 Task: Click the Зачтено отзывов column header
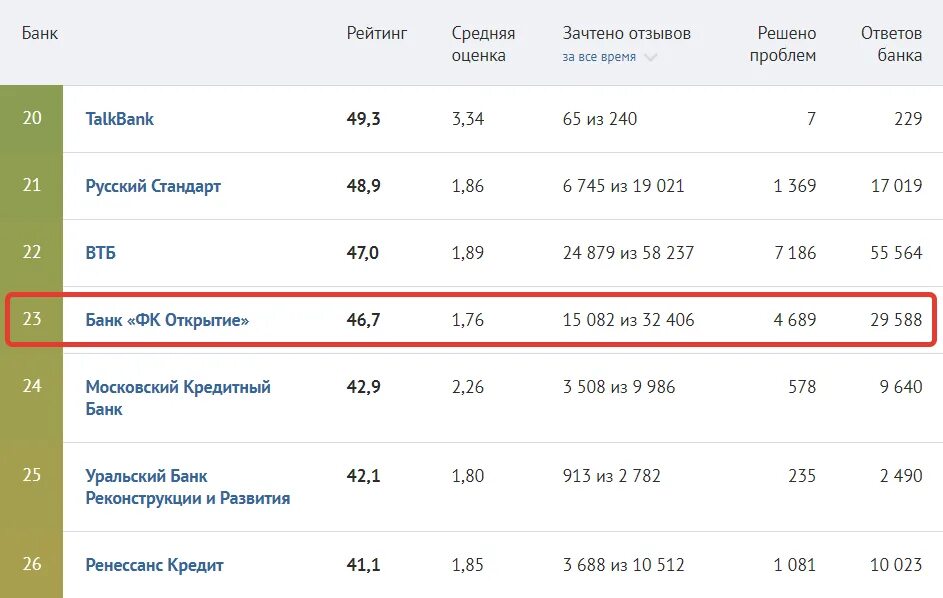[626, 34]
